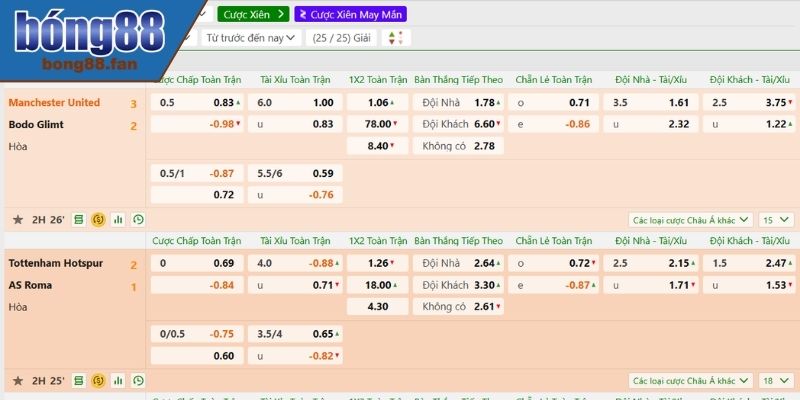Toggle the up/down sort arrows
This screenshot has height=400, width=800.
coord(395,38)
